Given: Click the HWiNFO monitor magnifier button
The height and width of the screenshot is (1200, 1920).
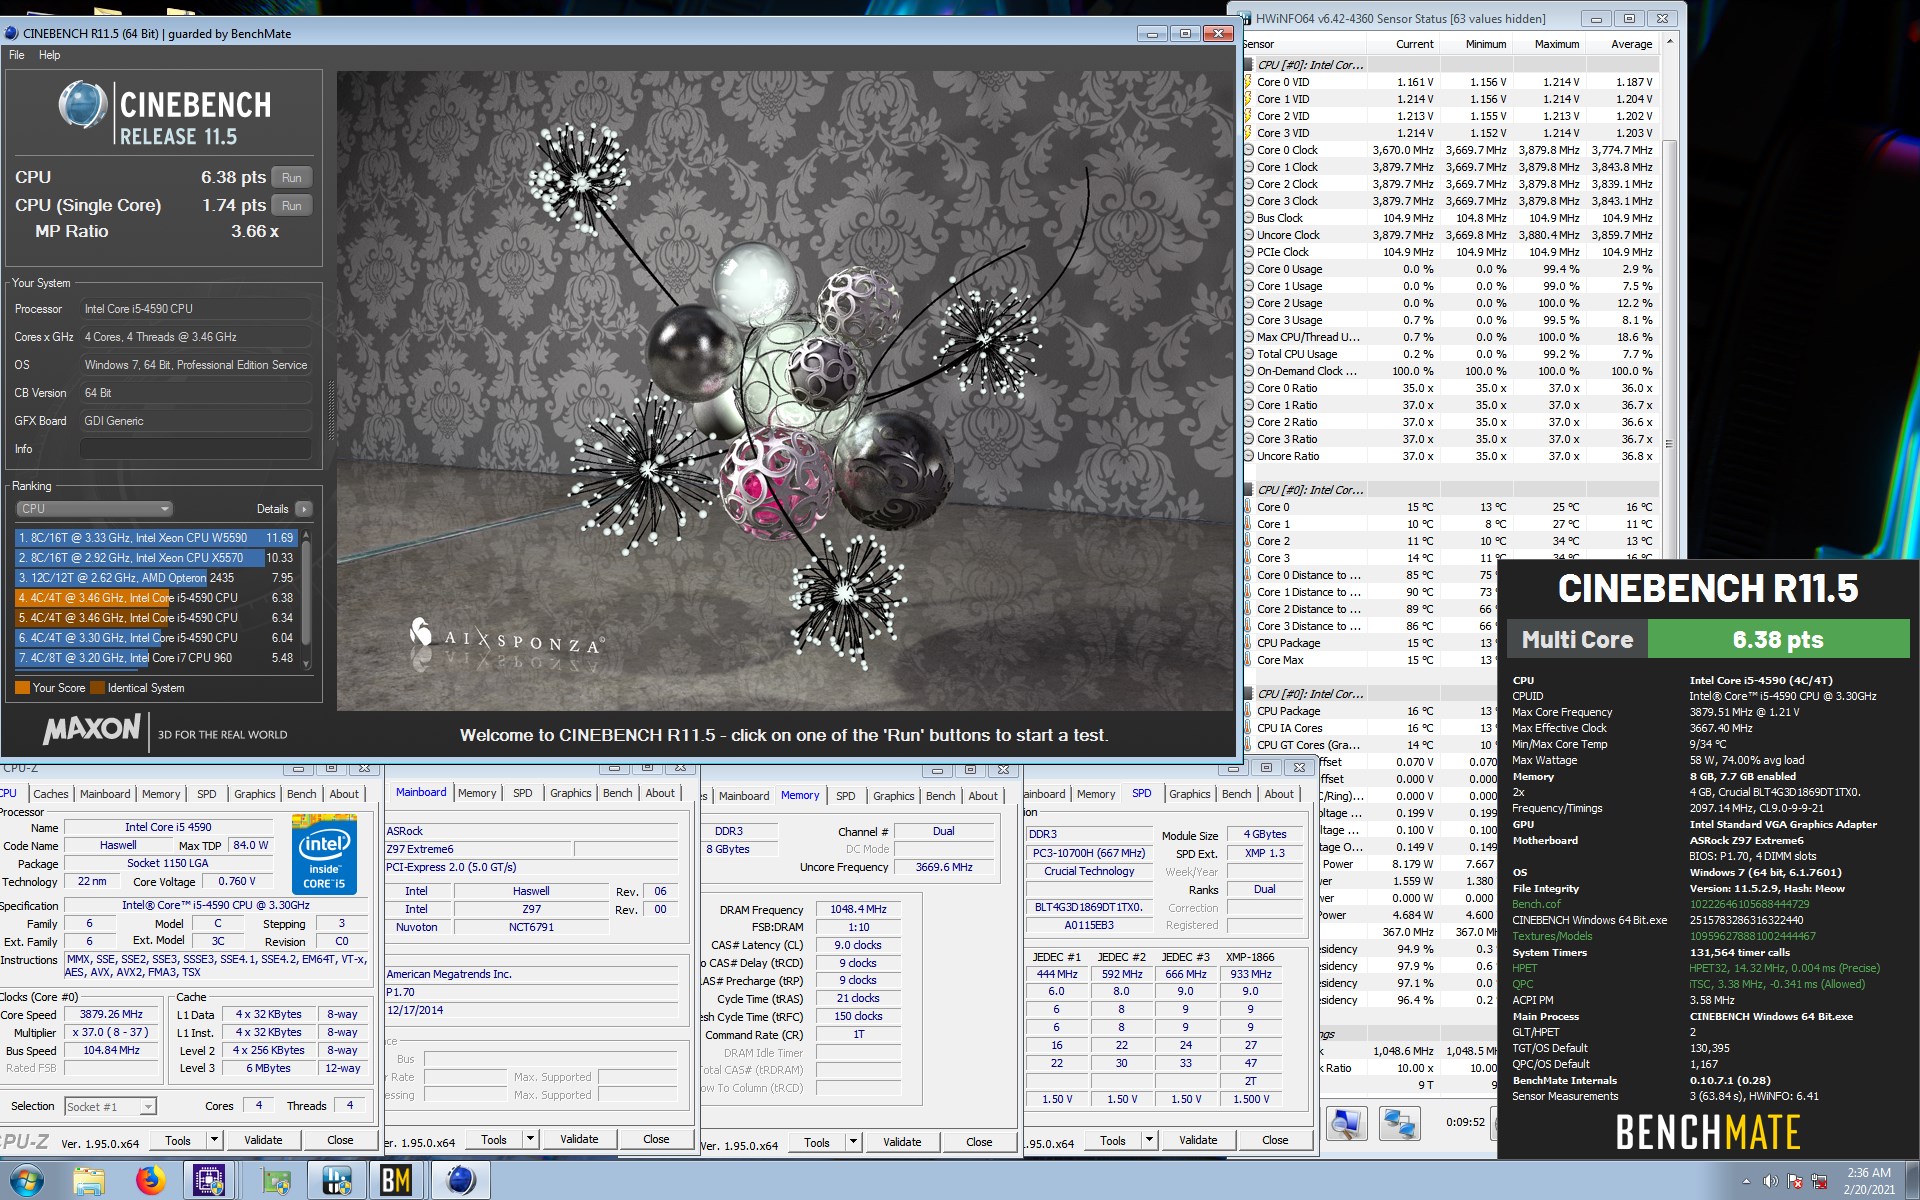Looking at the screenshot, I should pyautogui.click(x=1346, y=1123).
